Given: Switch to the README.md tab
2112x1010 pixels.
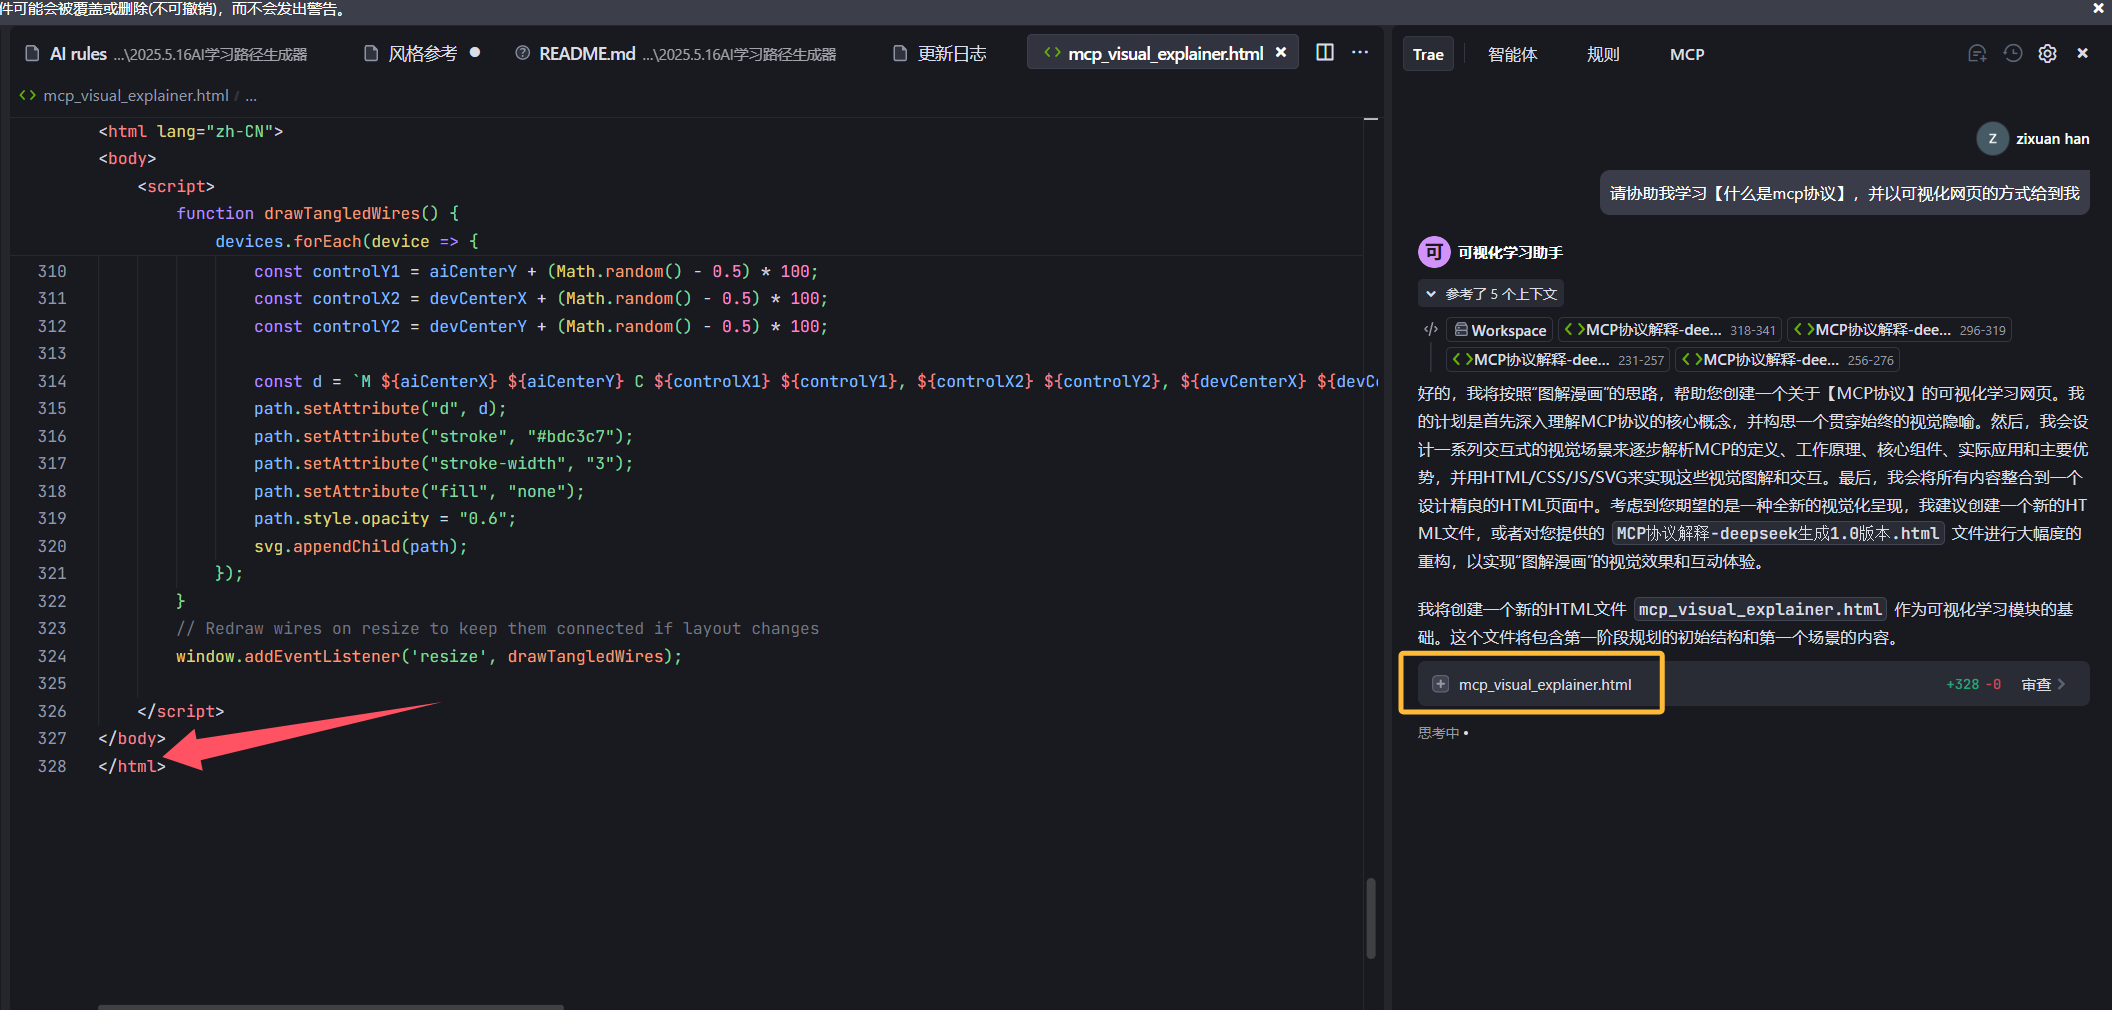Looking at the screenshot, I should point(587,54).
